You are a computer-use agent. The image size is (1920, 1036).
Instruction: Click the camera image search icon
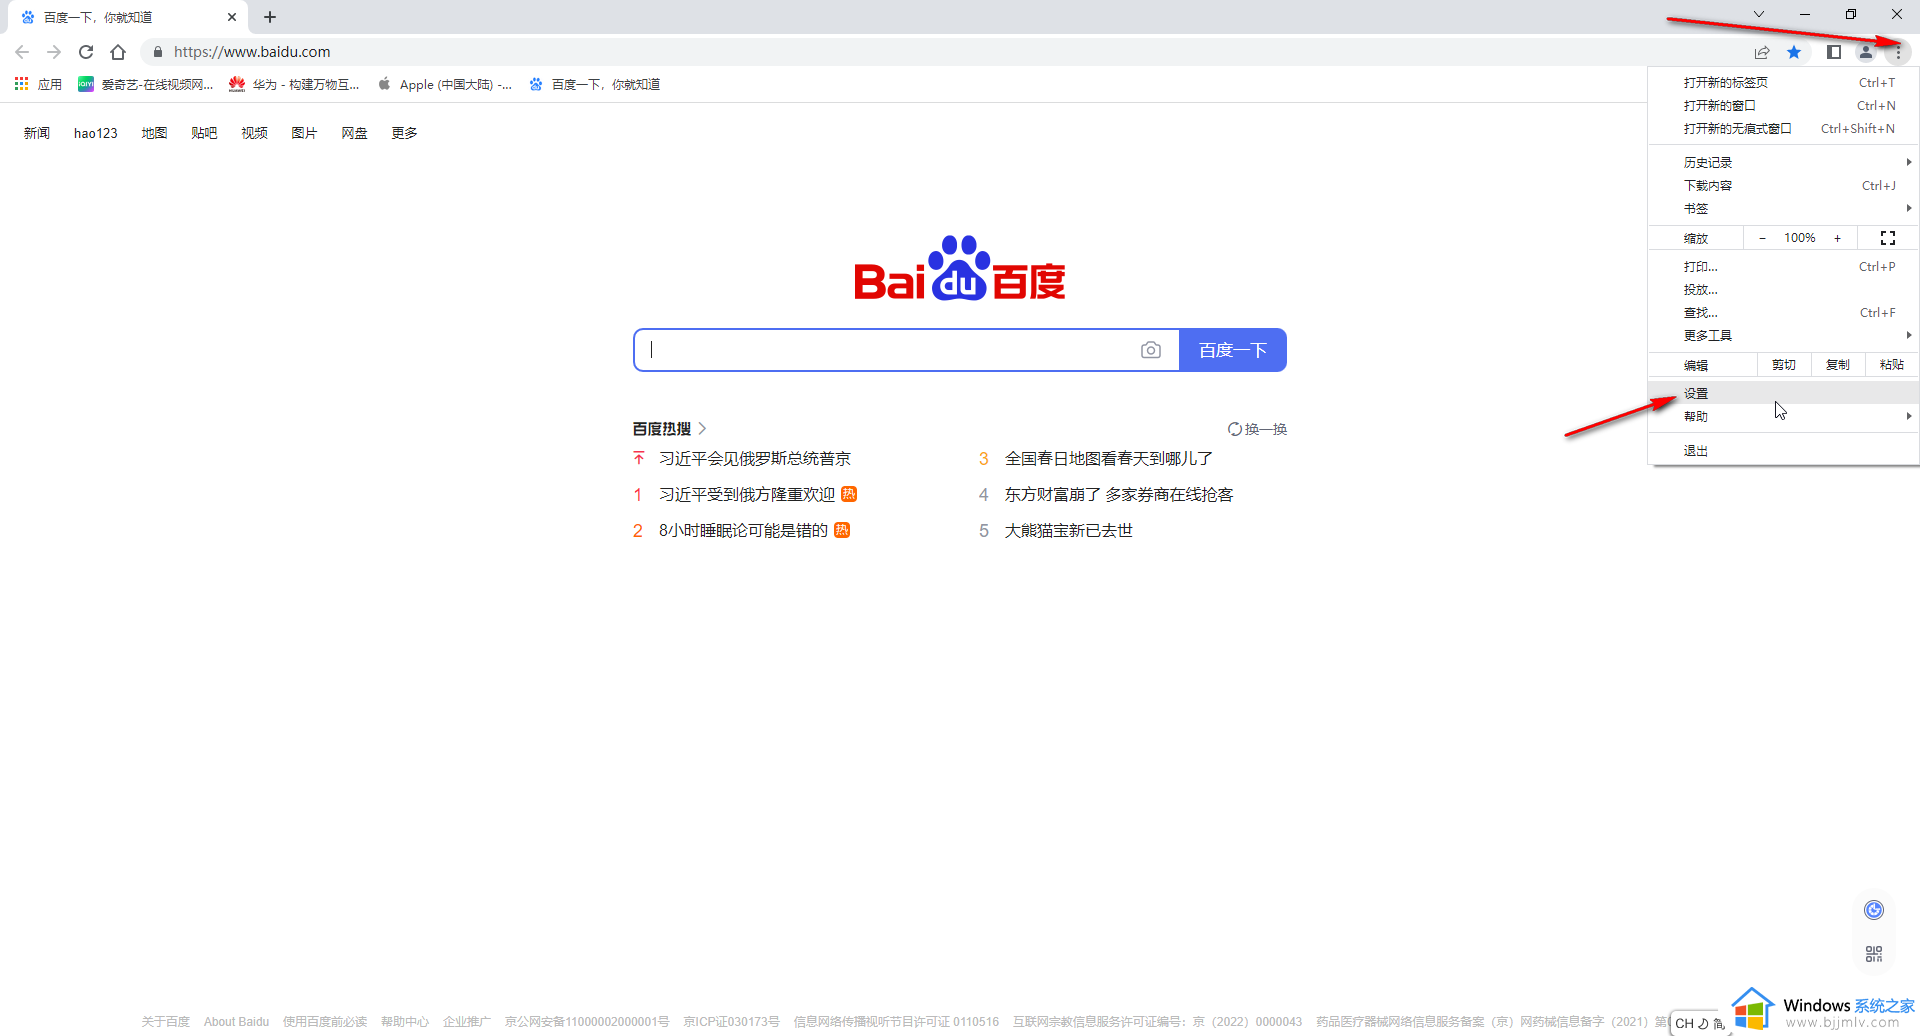[1151, 350]
